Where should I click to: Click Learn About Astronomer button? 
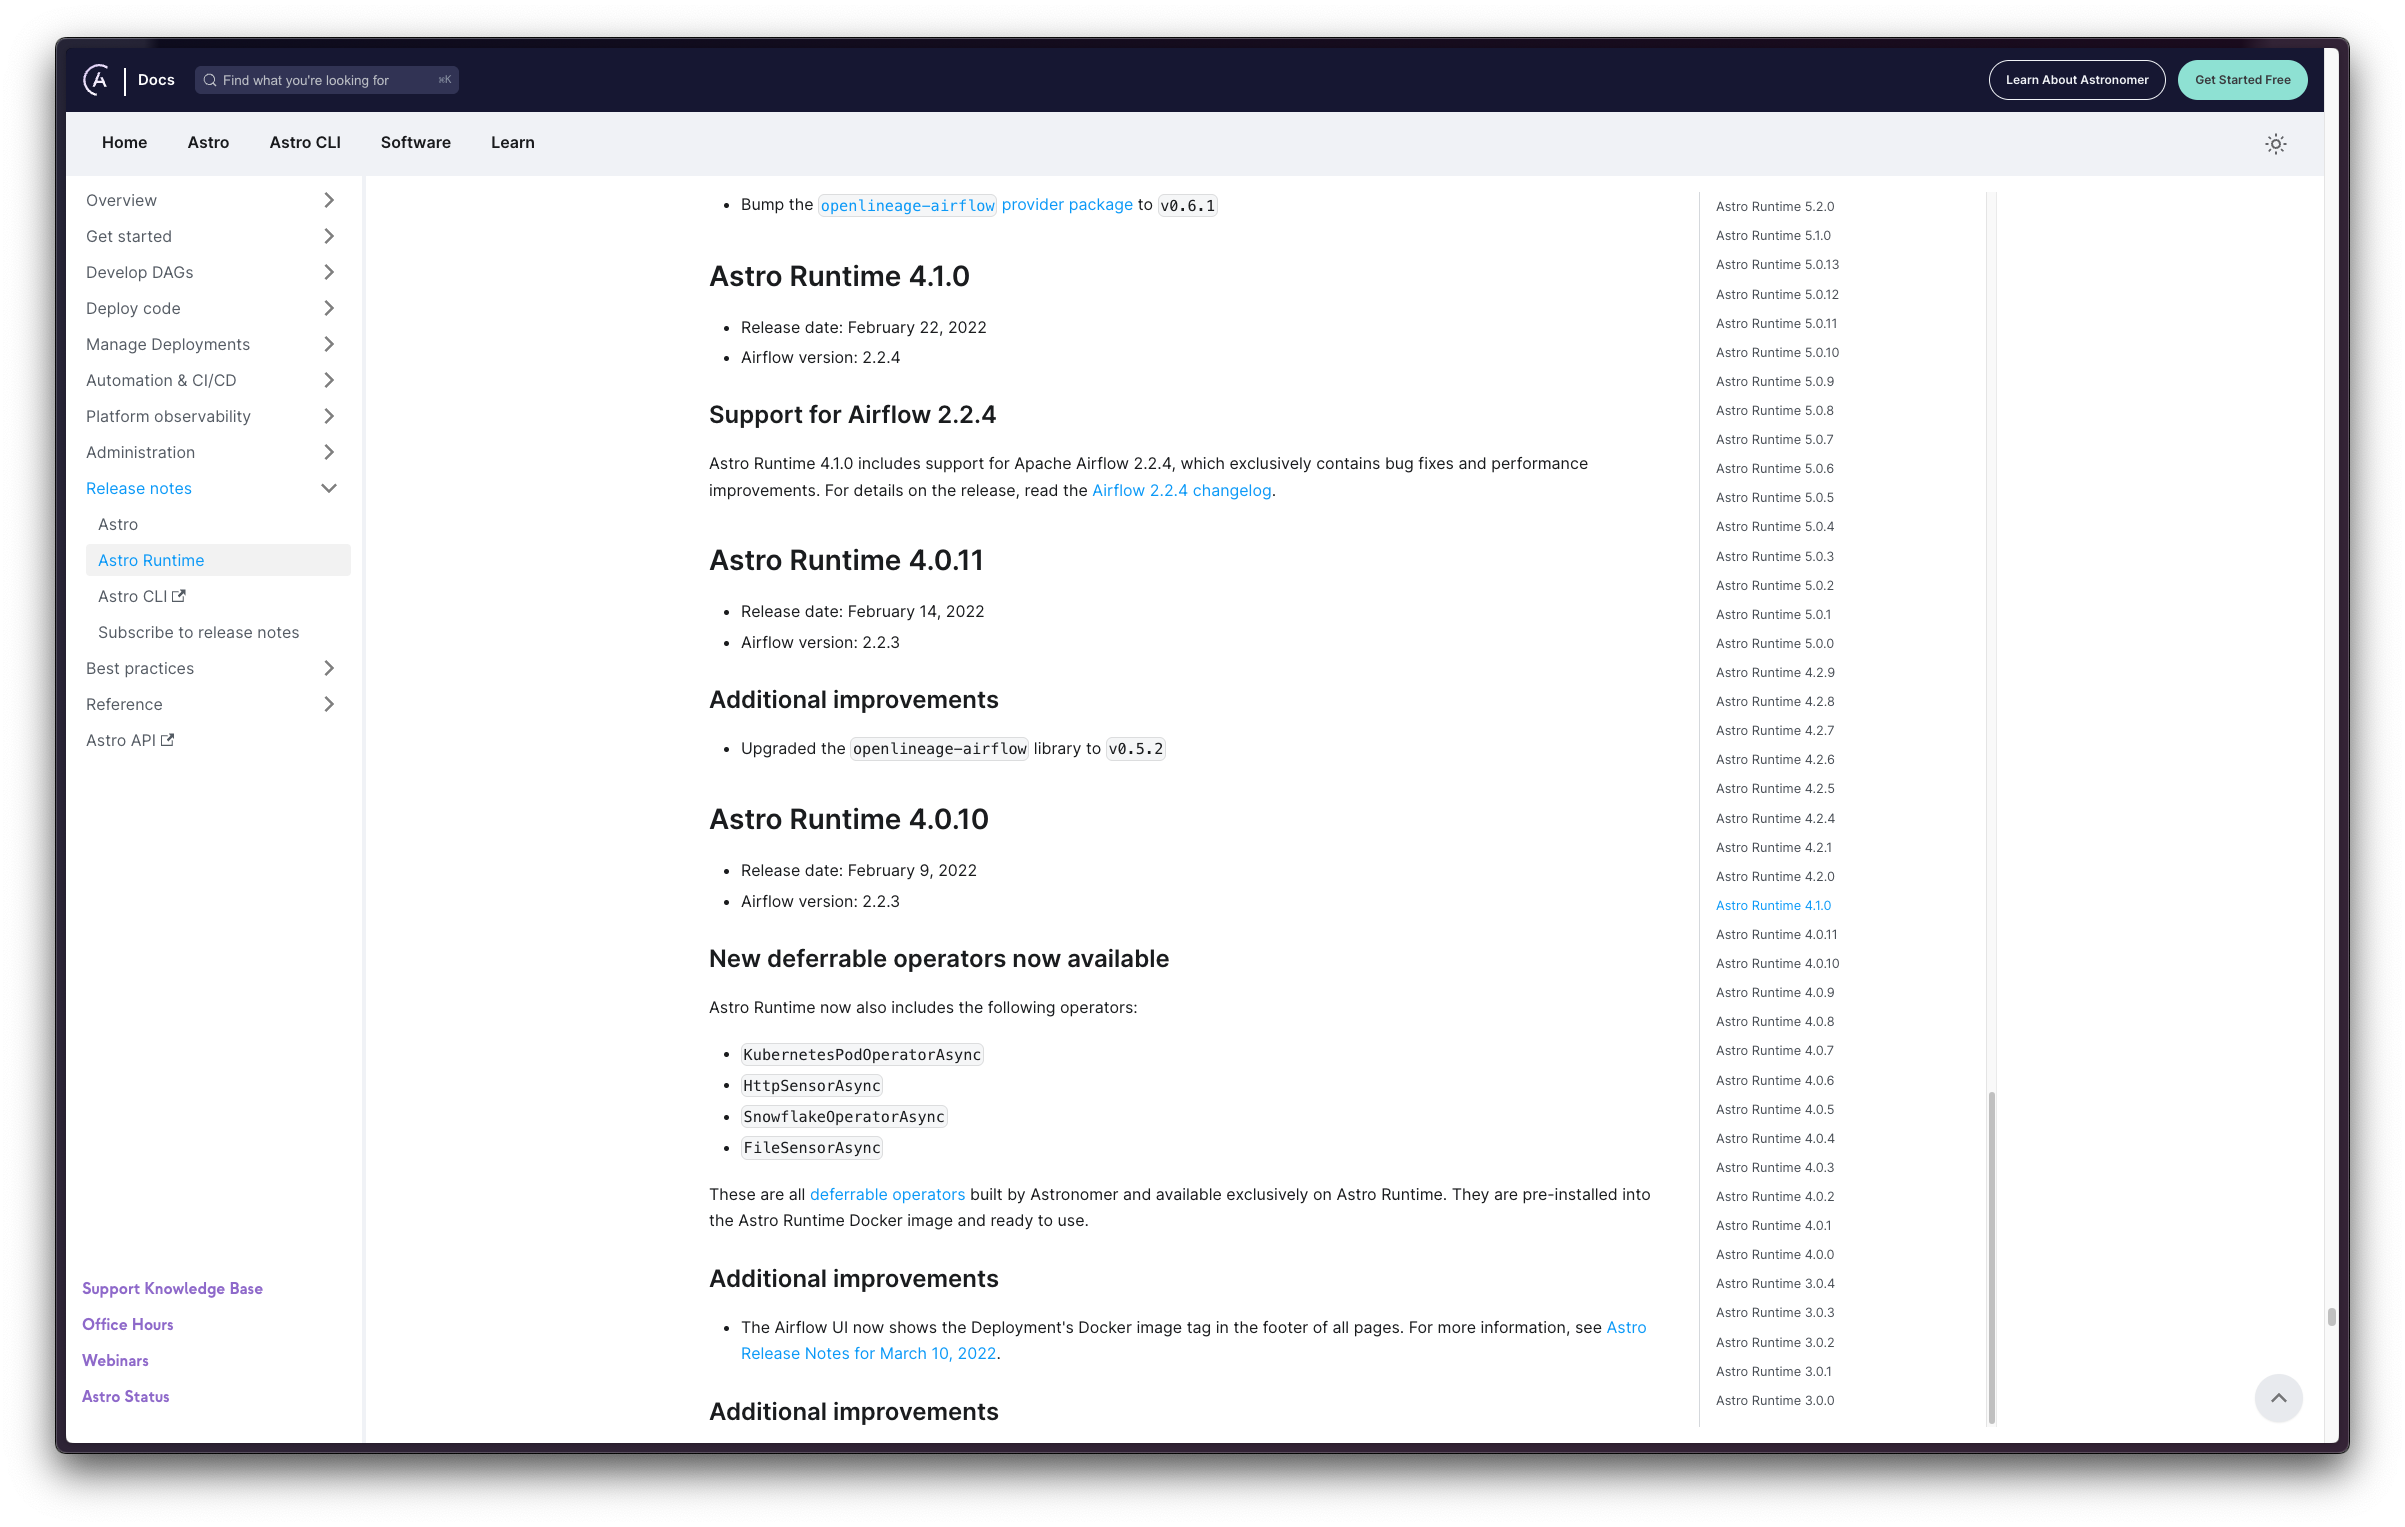(x=2076, y=80)
